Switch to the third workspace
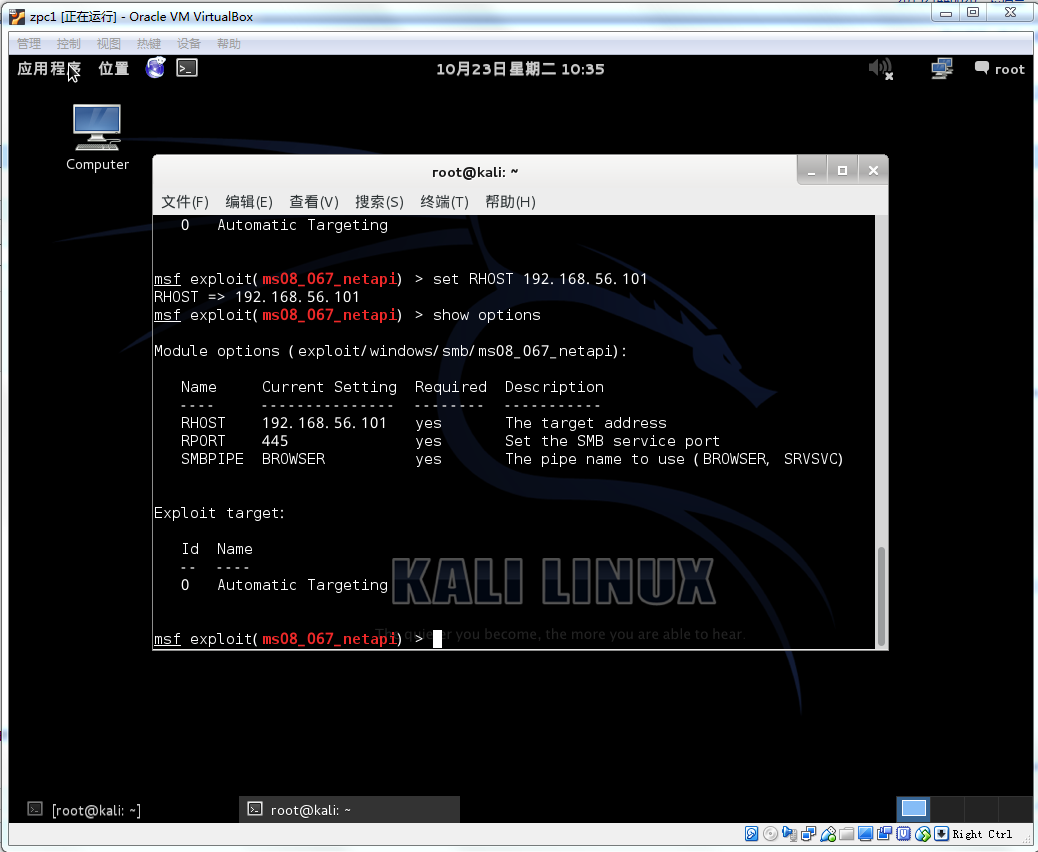 pyautogui.click(x=981, y=809)
